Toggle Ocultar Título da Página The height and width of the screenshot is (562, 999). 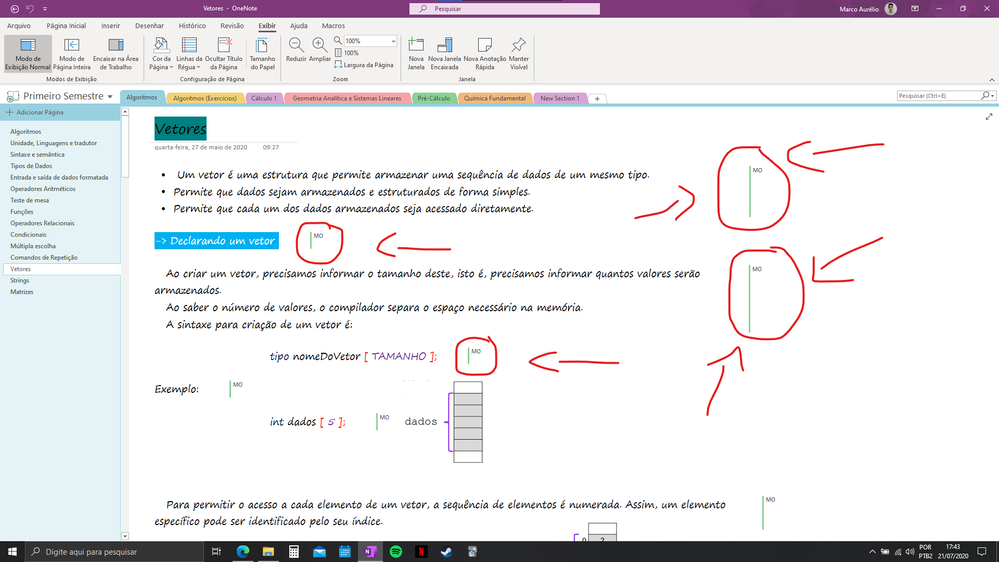point(224,54)
